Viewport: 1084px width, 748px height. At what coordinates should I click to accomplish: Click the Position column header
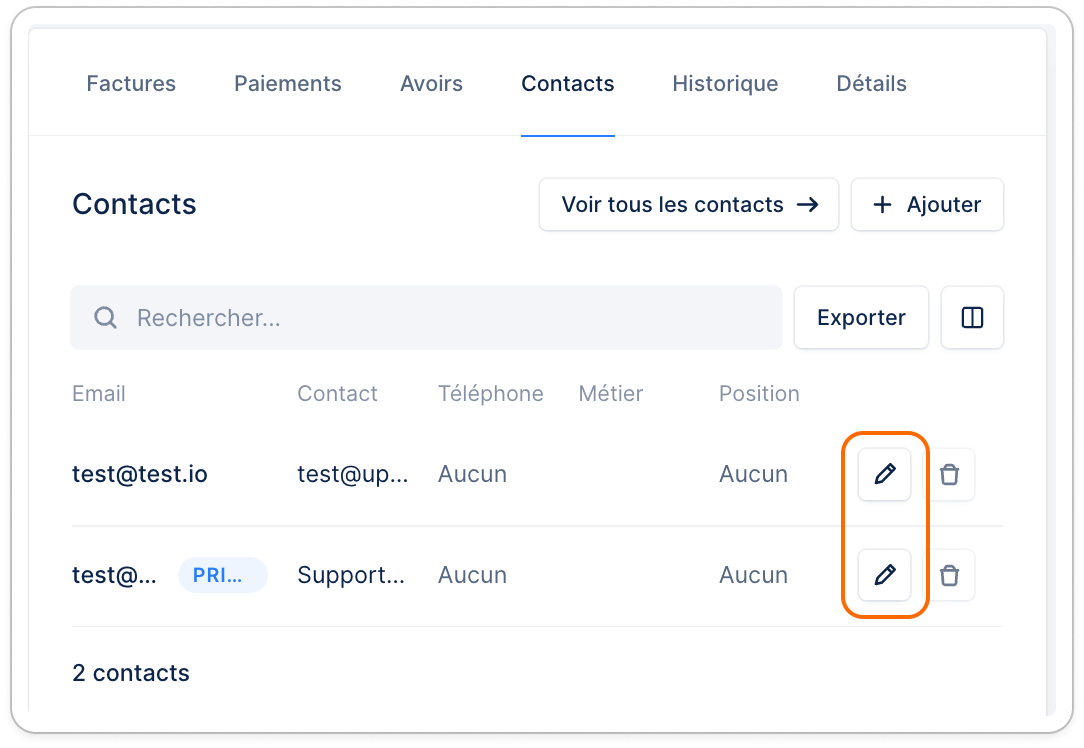(759, 394)
